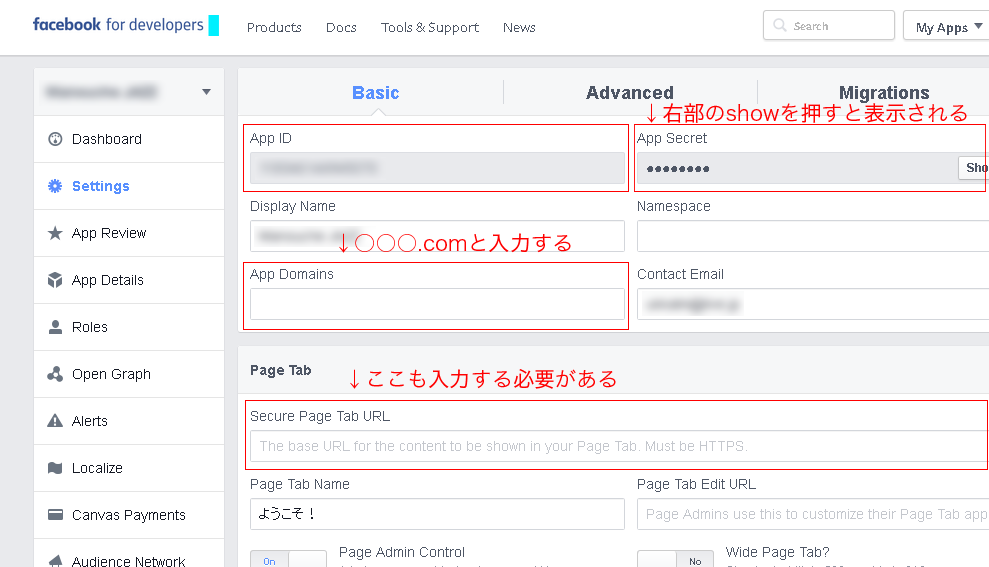Open Alerts in the sidebar
989x567 pixels.
click(x=129, y=421)
